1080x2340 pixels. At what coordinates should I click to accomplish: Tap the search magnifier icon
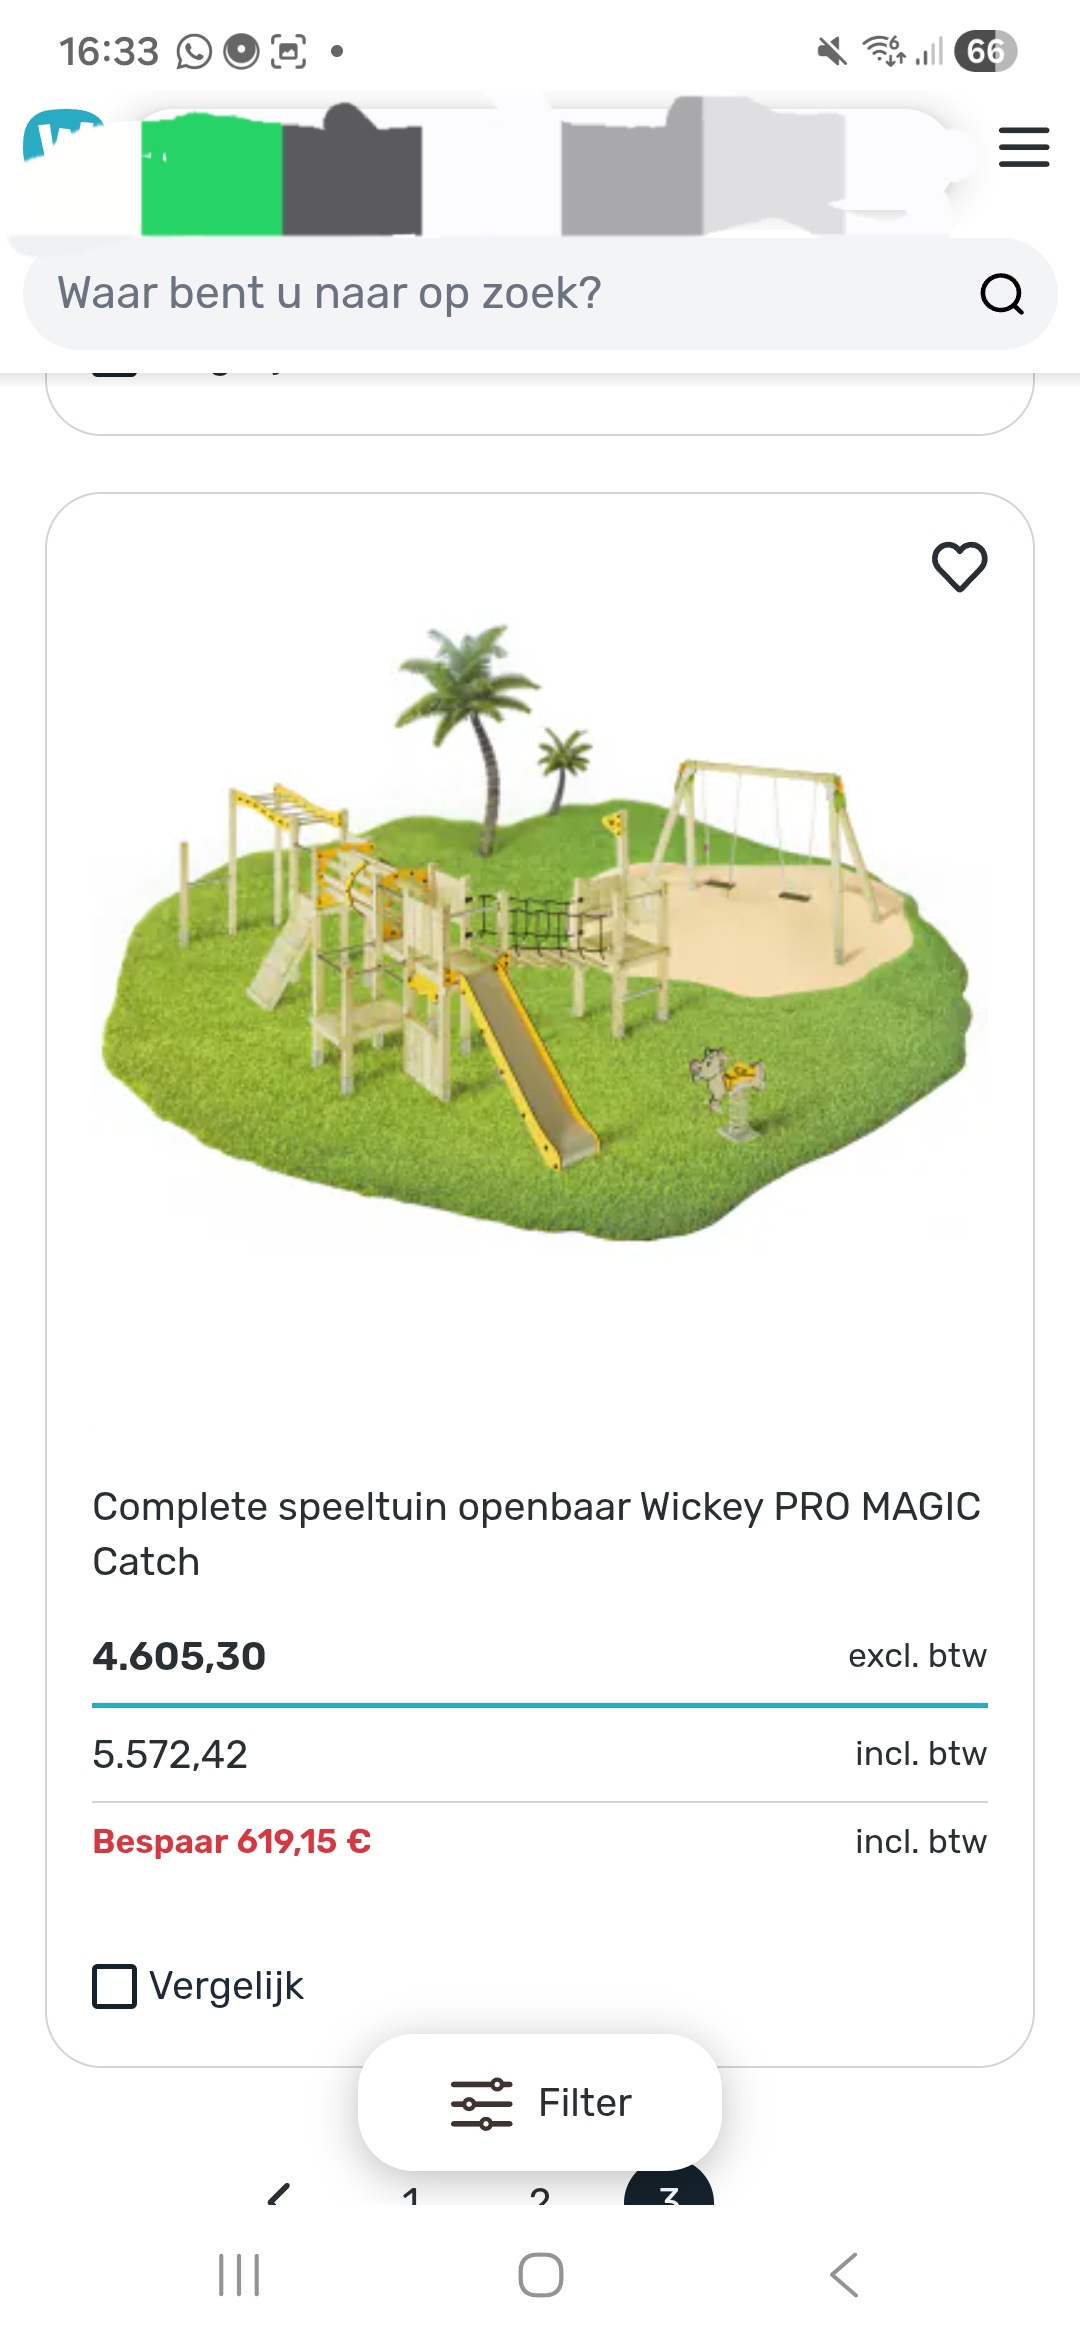pos(1001,294)
